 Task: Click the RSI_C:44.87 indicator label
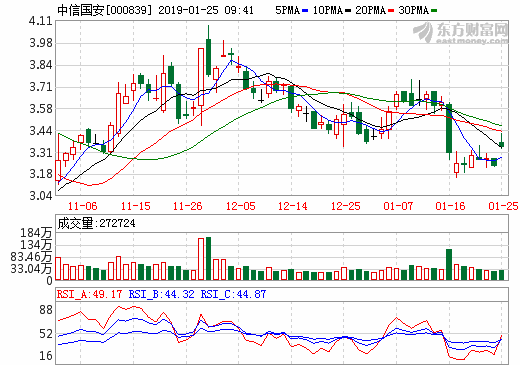pyautogui.click(x=233, y=294)
